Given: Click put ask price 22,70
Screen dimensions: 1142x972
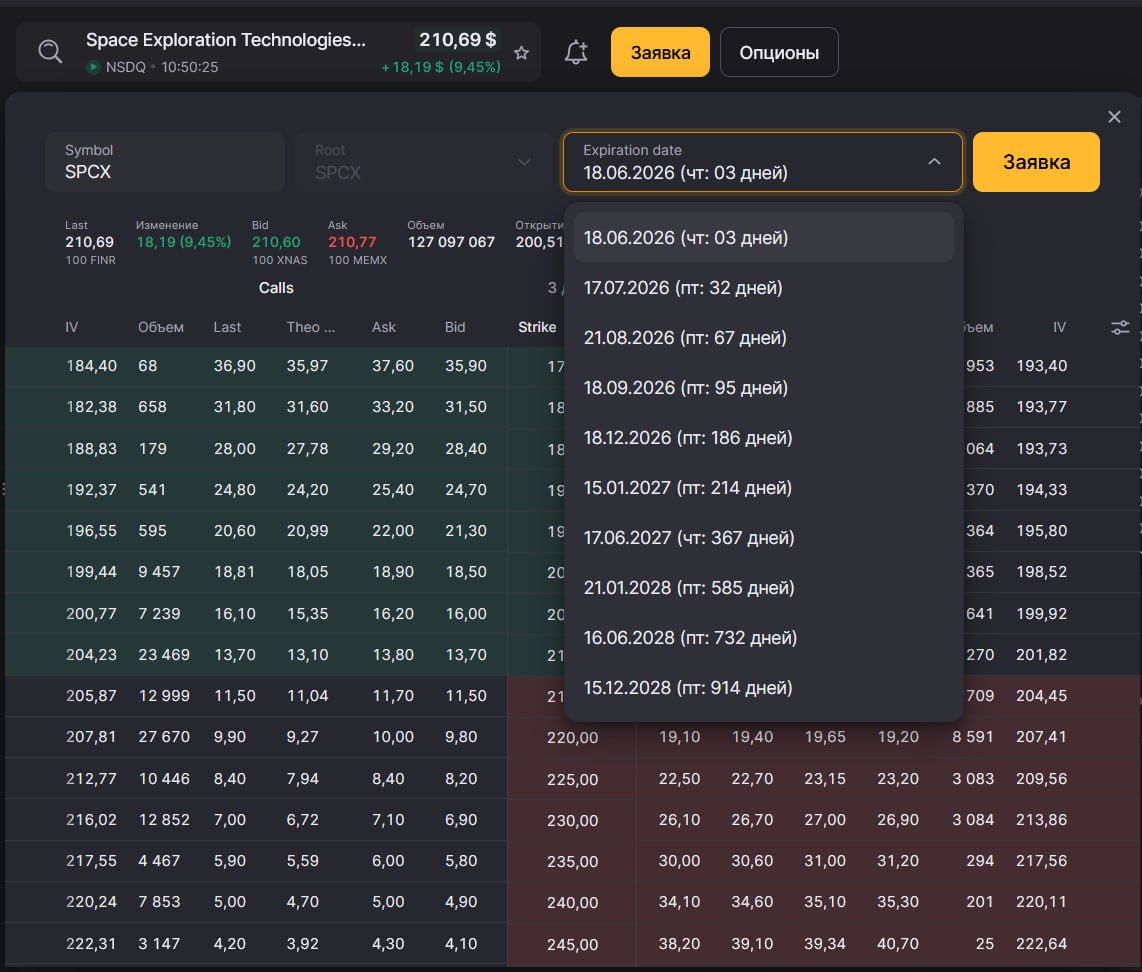Looking at the screenshot, I should (x=752, y=778).
